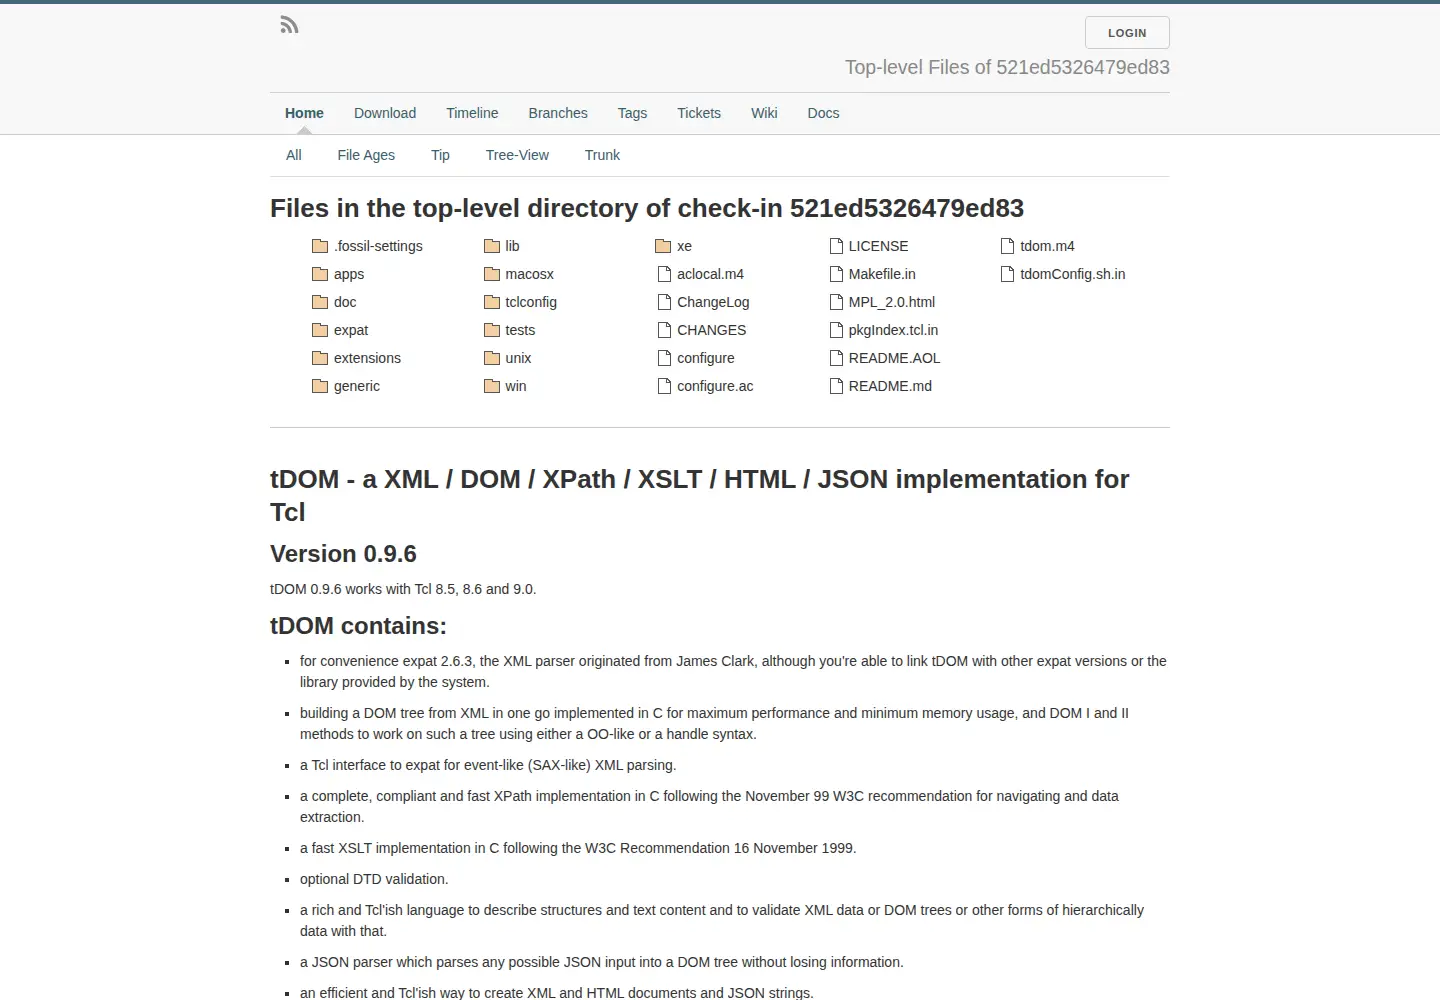Open the tdomConfig.sh.in file link
The height and width of the screenshot is (1000, 1440).
point(1072,274)
